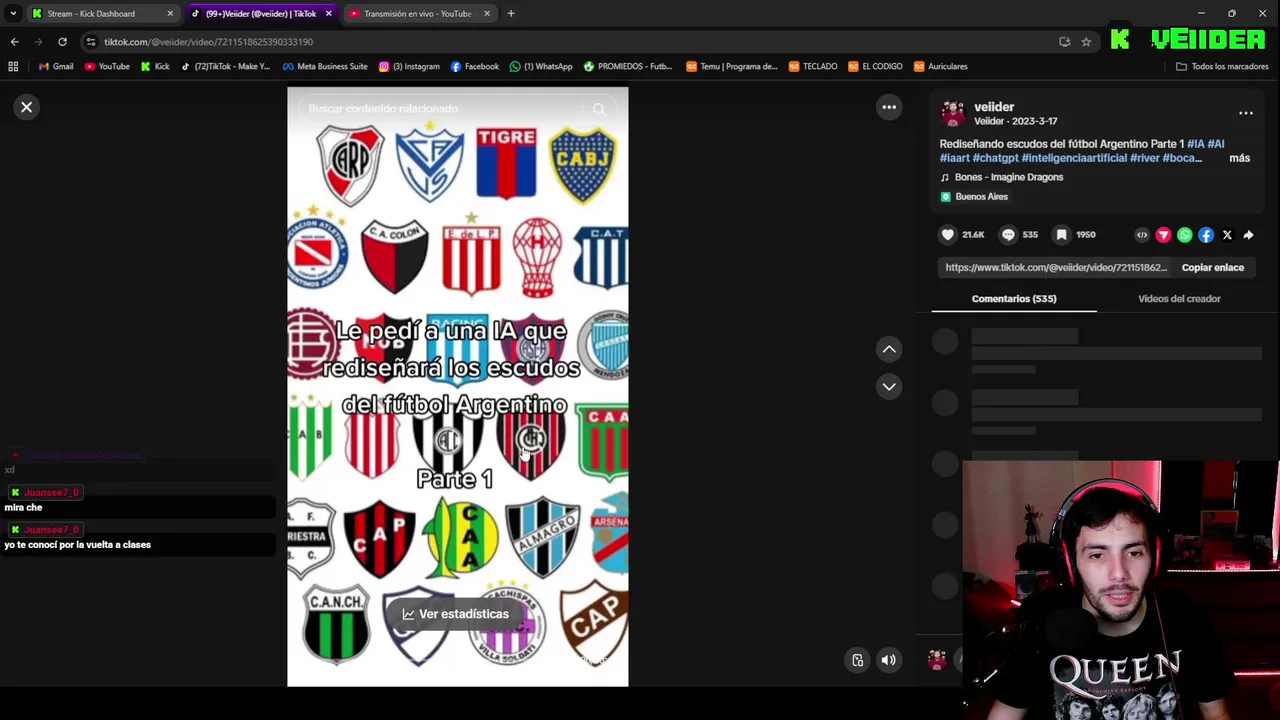Share the video to Facebook
Image resolution: width=1280 pixels, height=720 pixels.
(1206, 235)
